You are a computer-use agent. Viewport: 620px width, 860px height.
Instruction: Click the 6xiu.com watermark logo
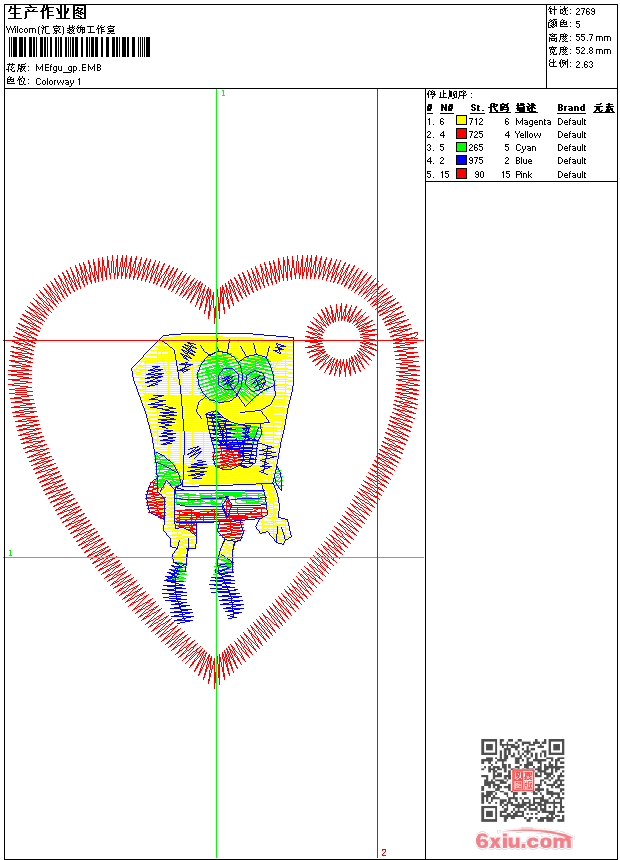click(x=523, y=841)
